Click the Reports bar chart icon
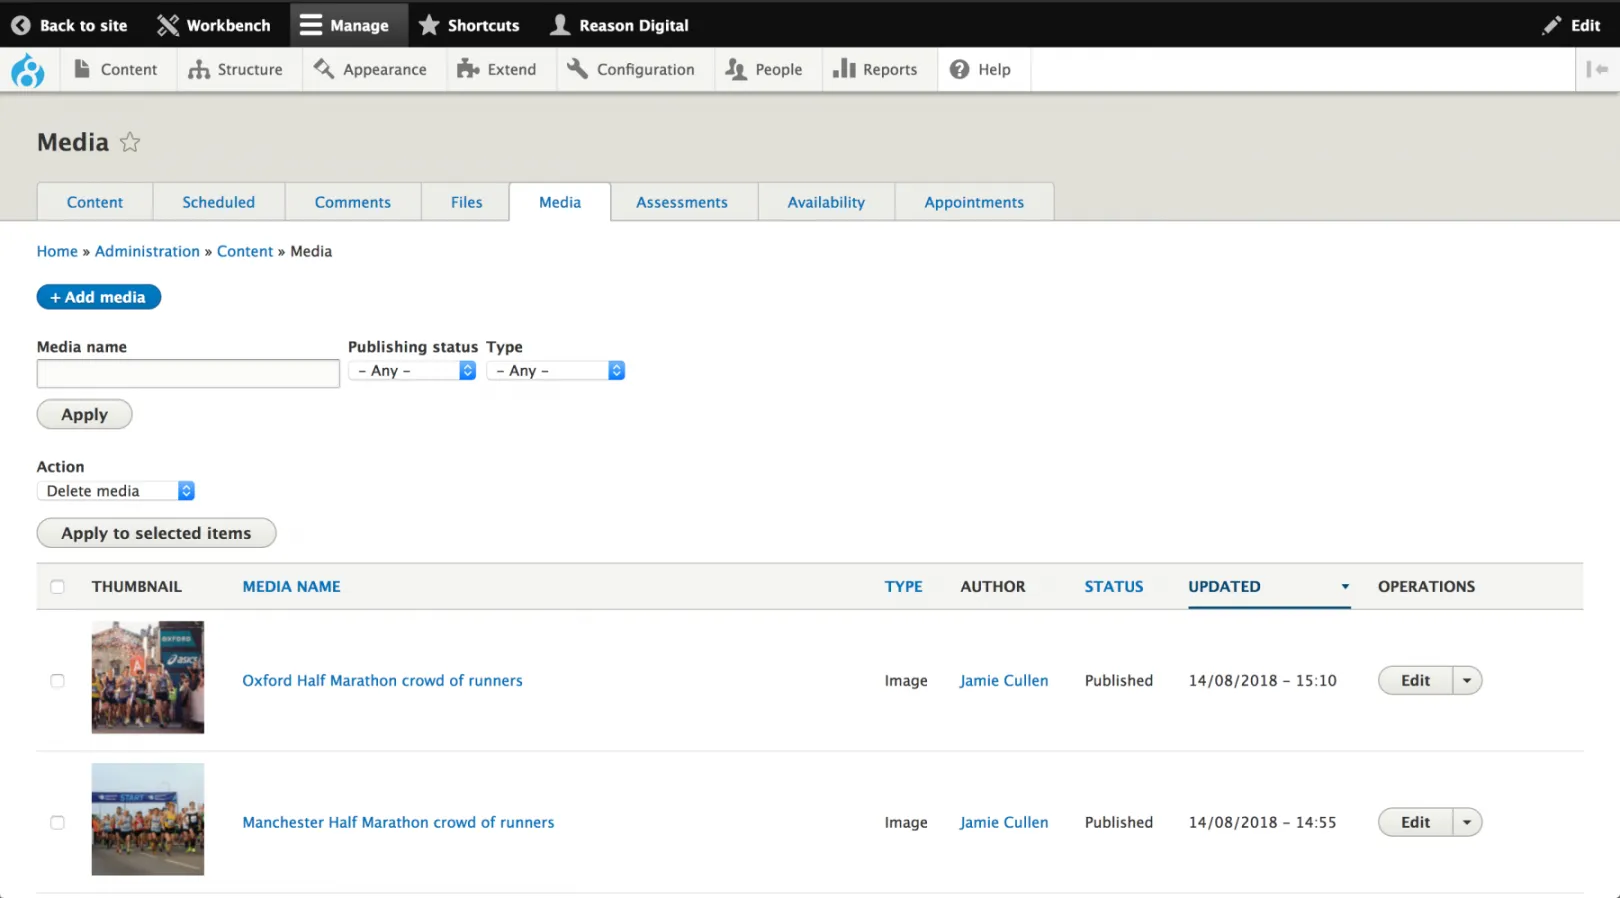 point(844,68)
